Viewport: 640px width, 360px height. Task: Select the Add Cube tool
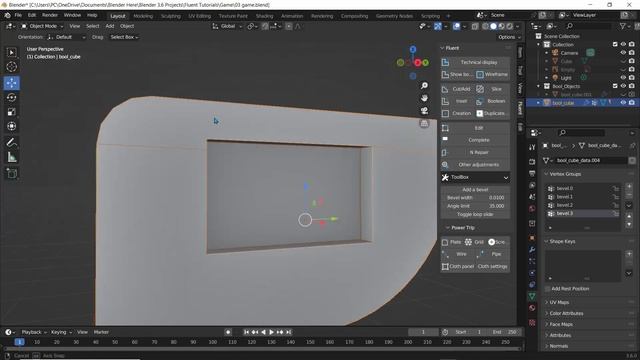(12, 173)
